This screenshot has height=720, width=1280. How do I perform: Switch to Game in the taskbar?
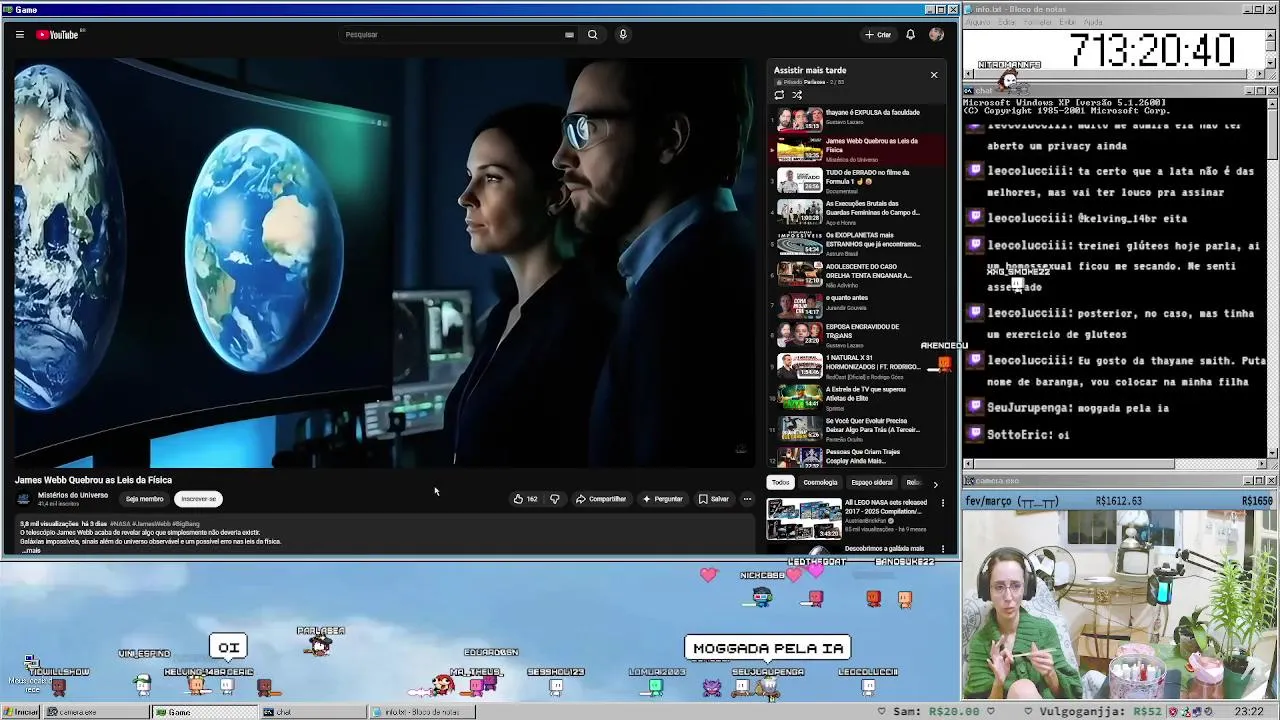(204, 712)
